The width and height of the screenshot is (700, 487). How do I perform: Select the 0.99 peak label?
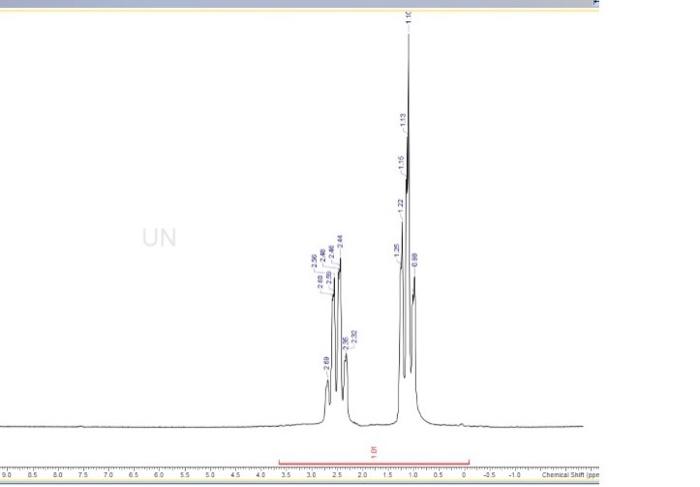pyautogui.click(x=414, y=260)
